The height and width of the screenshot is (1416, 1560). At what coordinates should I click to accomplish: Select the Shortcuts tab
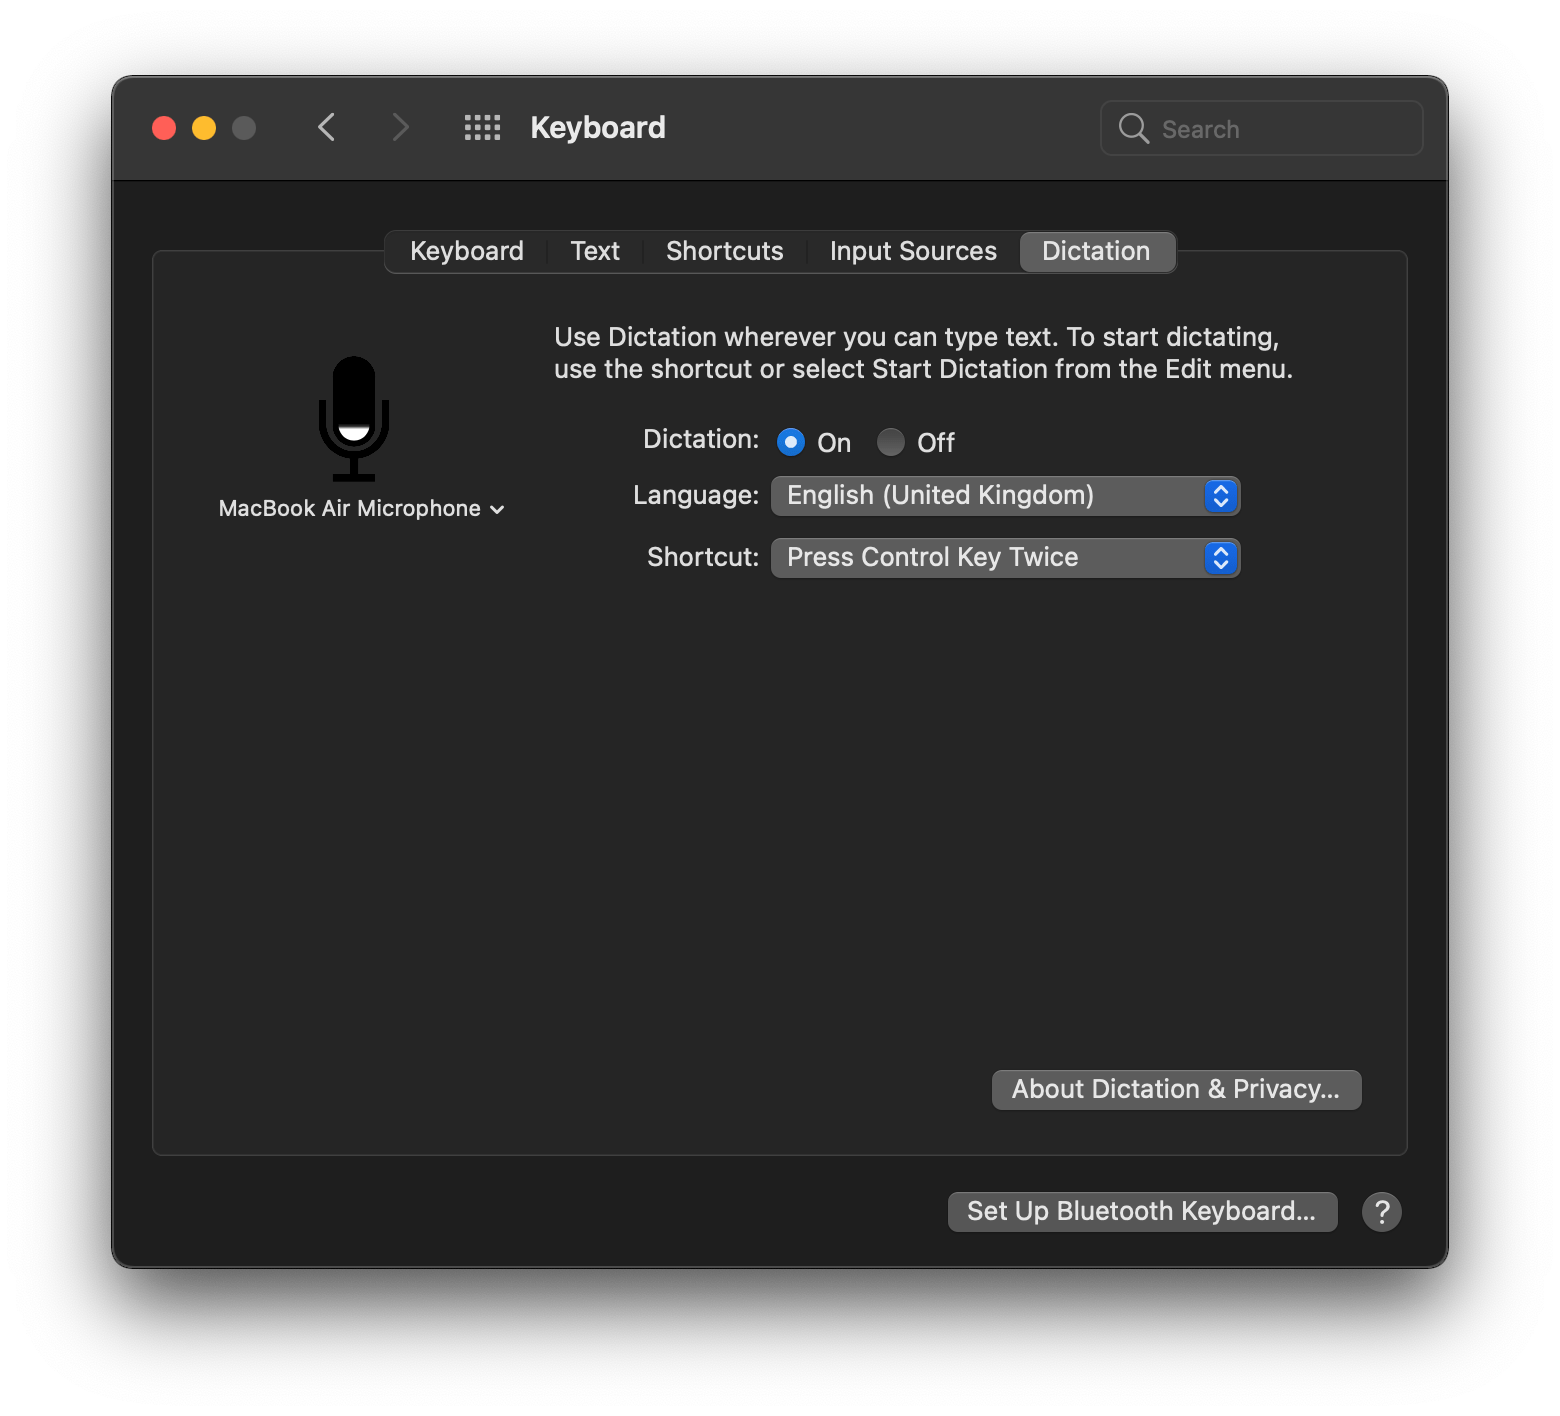(x=723, y=251)
